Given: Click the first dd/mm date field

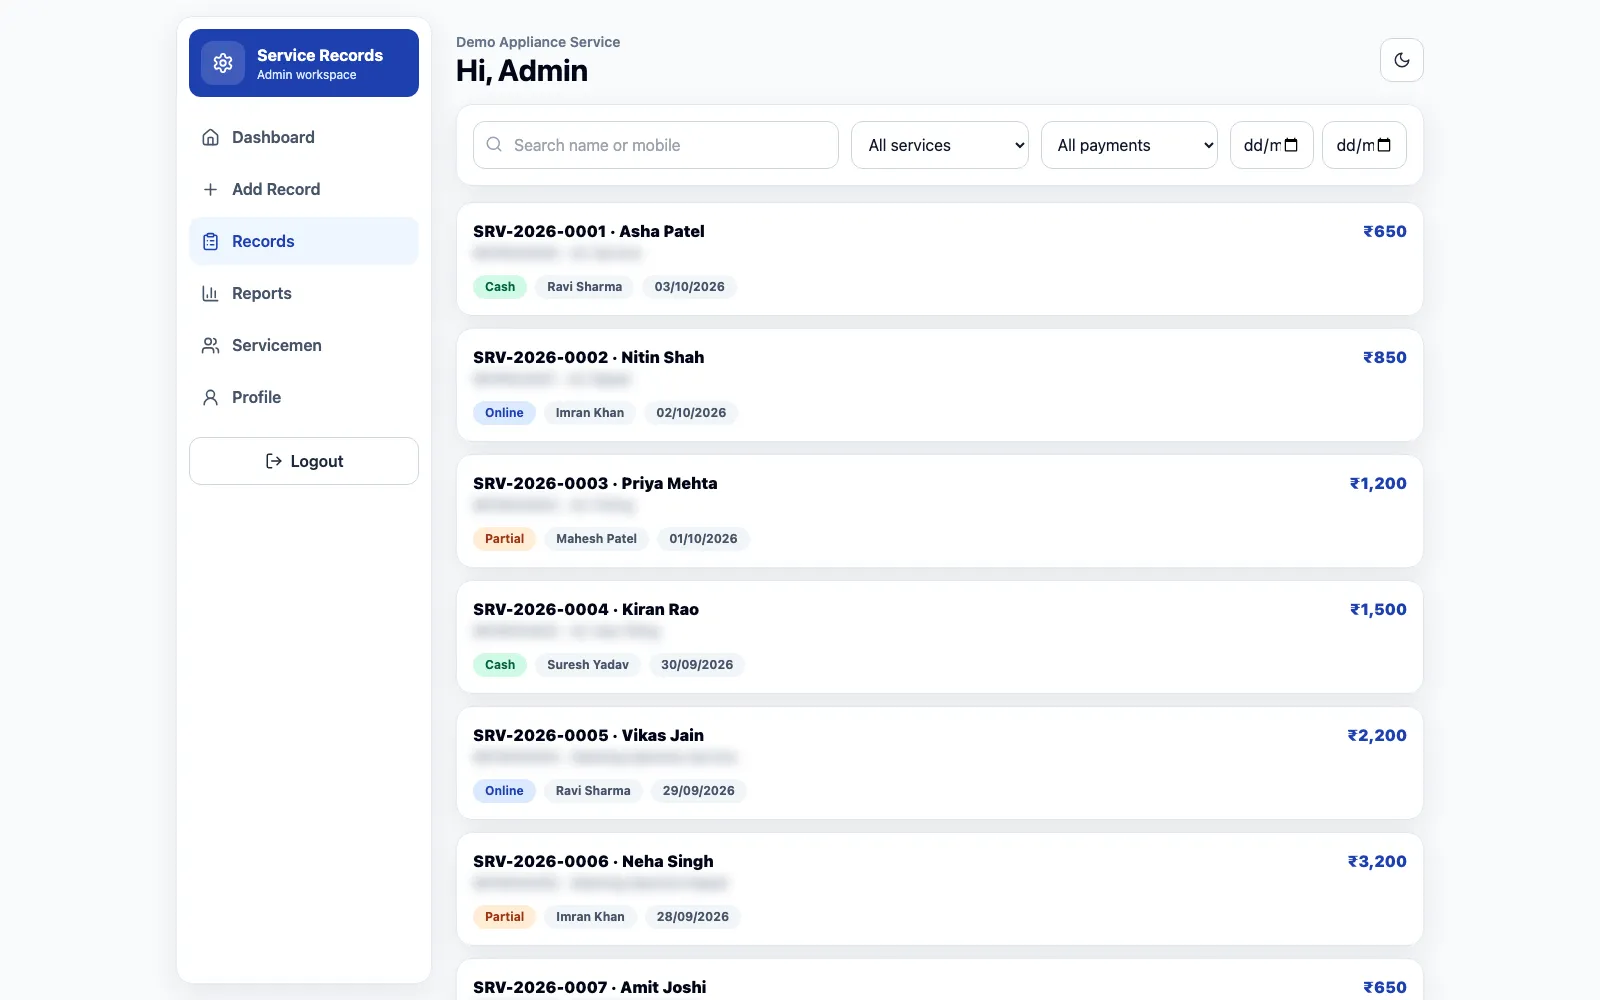Looking at the screenshot, I should pos(1272,145).
